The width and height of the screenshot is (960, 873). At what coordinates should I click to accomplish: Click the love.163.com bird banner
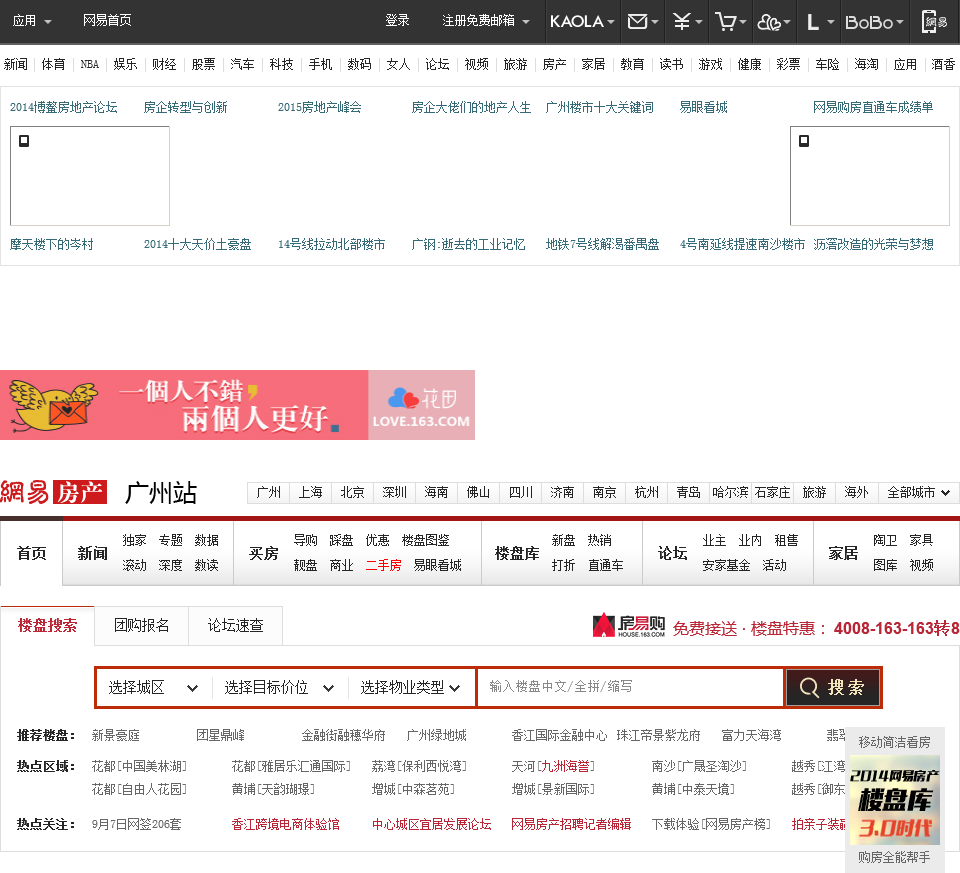point(238,405)
